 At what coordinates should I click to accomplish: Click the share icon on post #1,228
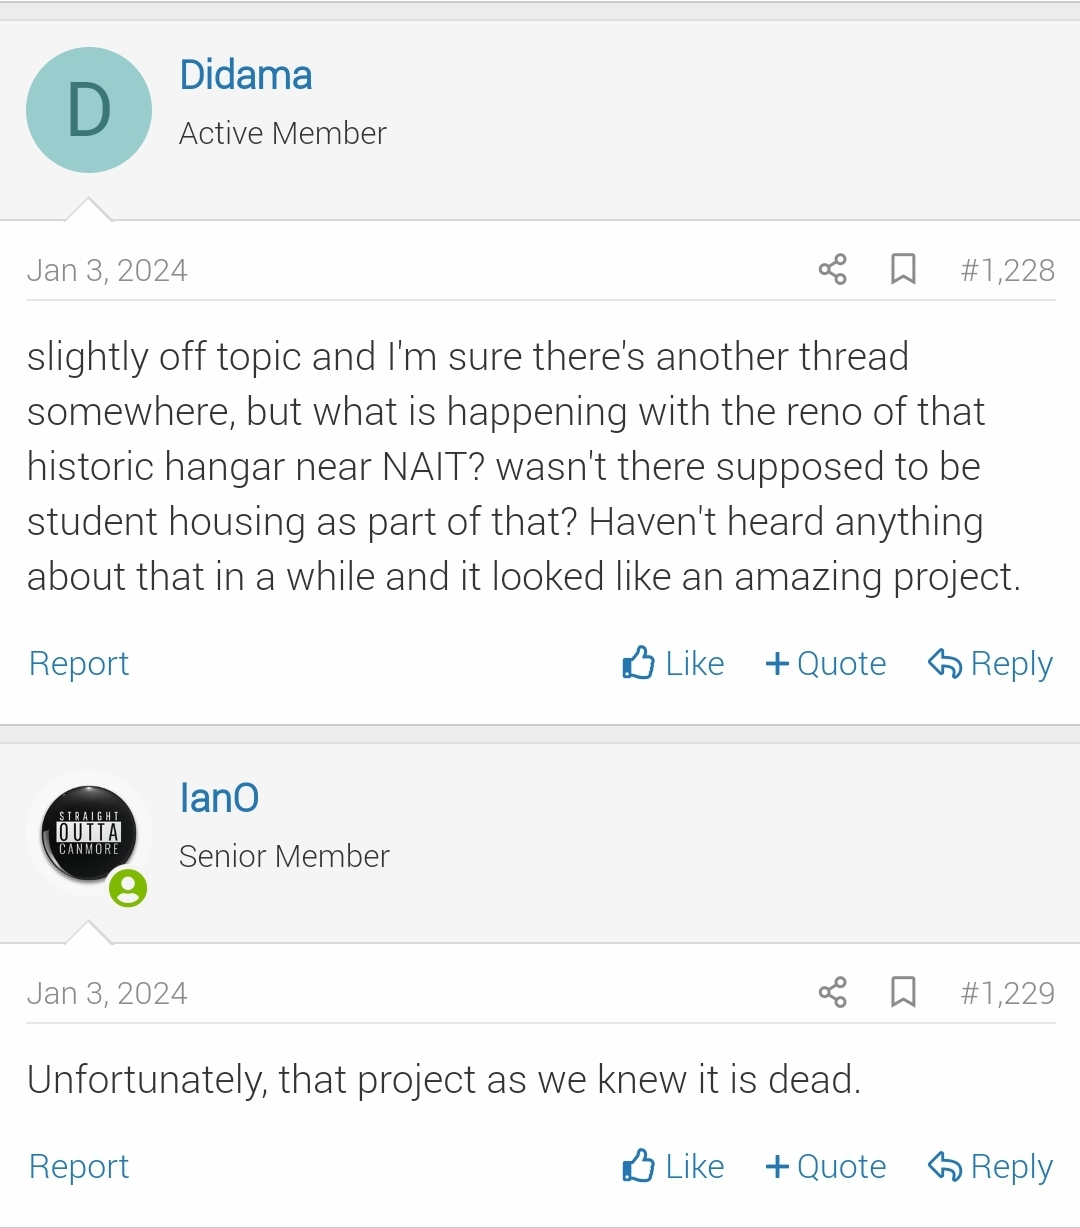(x=832, y=270)
